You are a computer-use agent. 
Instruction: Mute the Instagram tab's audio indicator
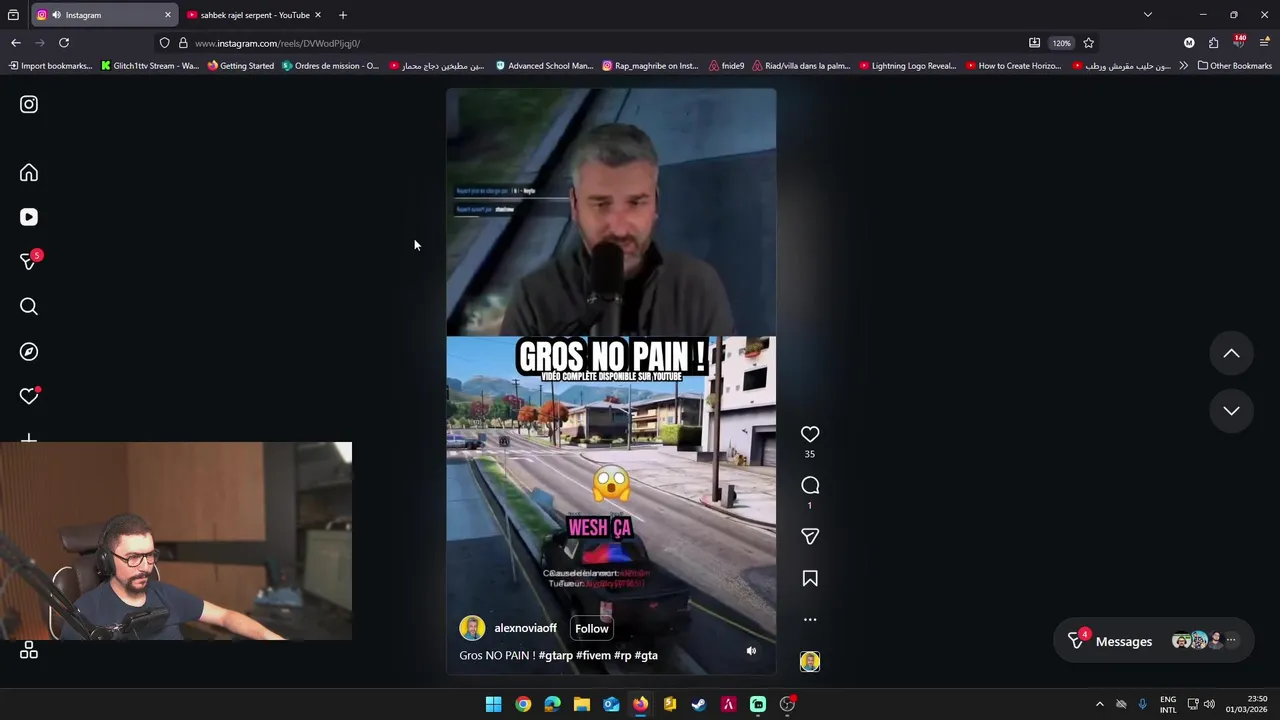coord(56,15)
